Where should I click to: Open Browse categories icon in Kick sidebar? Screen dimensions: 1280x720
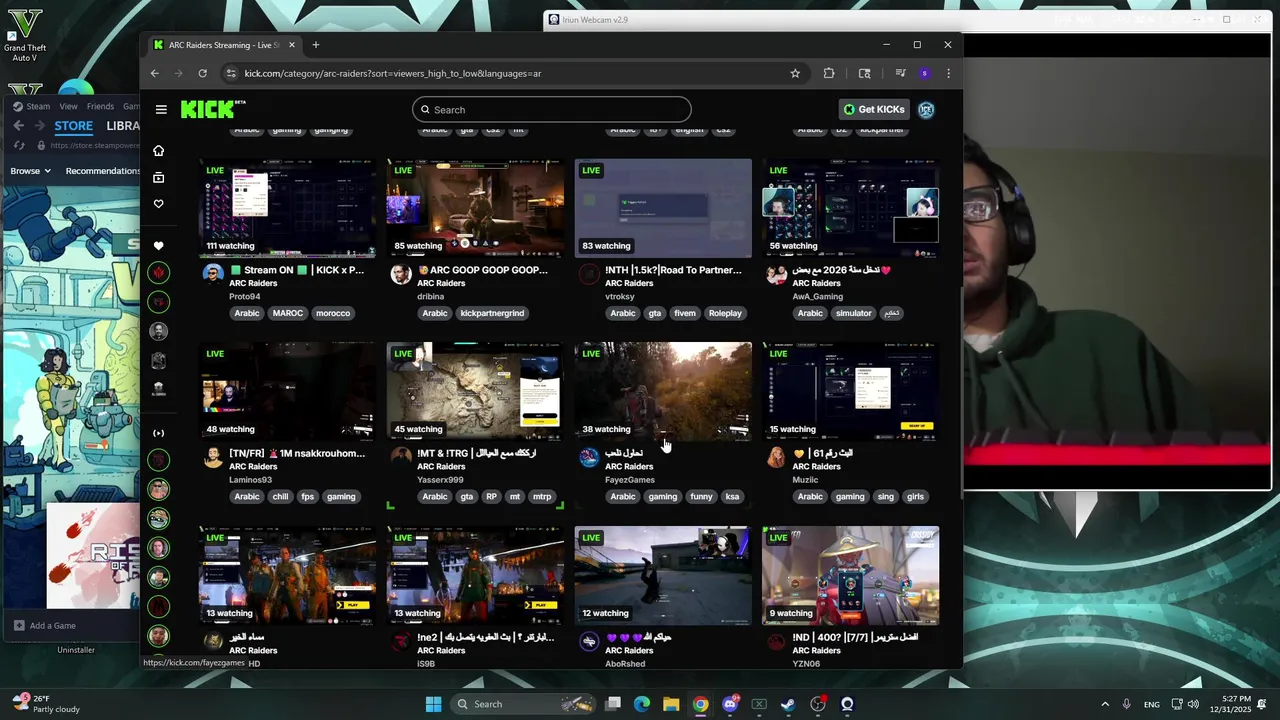coord(158,177)
